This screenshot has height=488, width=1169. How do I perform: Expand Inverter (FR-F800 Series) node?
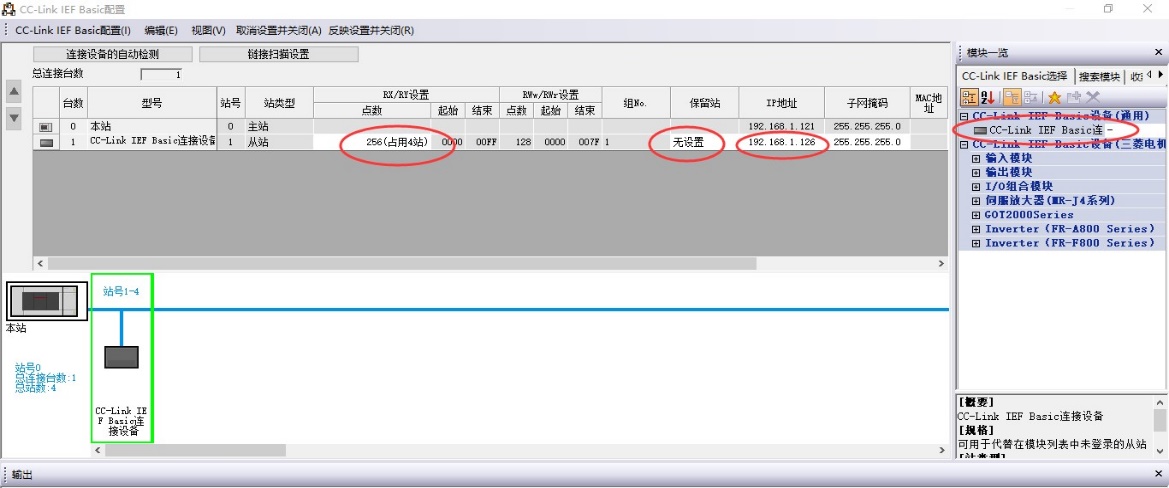tap(977, 244)
